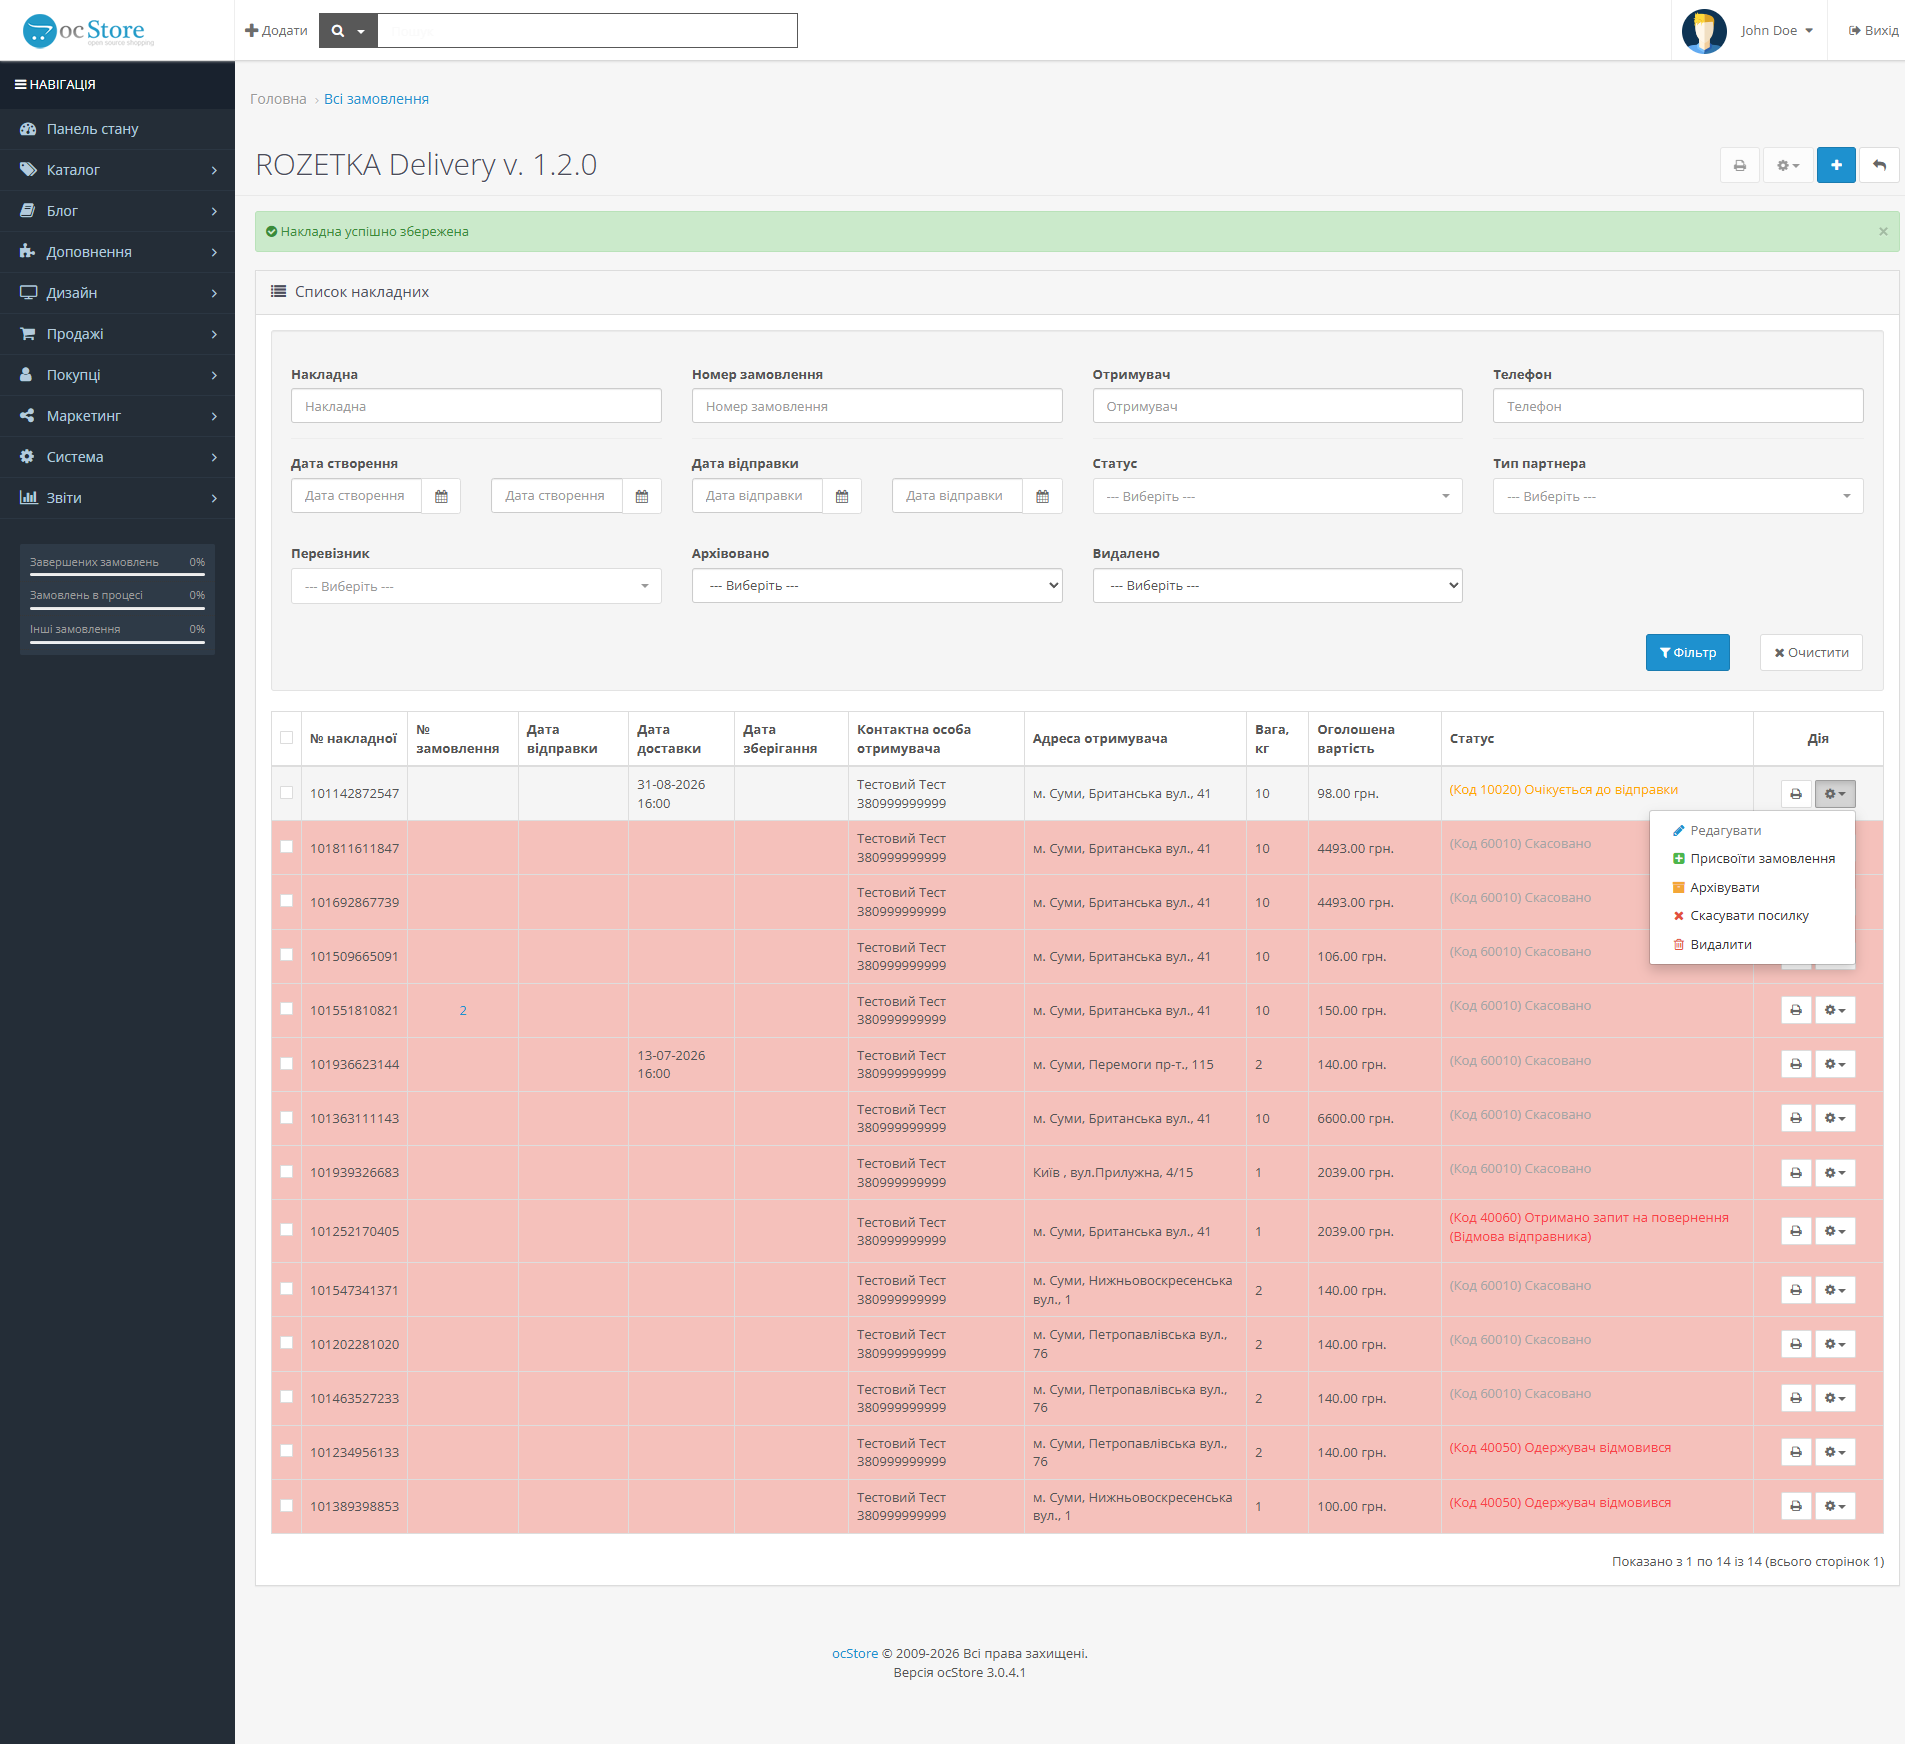
Task: Print invoice 101142872547
Action: [x=1796, y=793]
